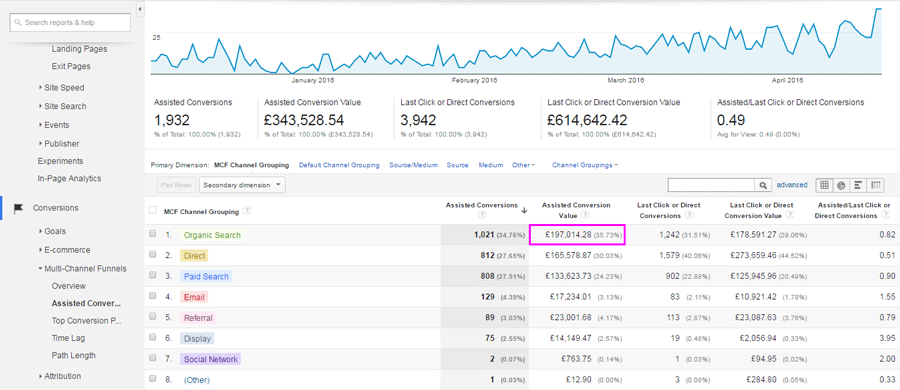Open the Direct channel link
900x390 pixels.
193,256
